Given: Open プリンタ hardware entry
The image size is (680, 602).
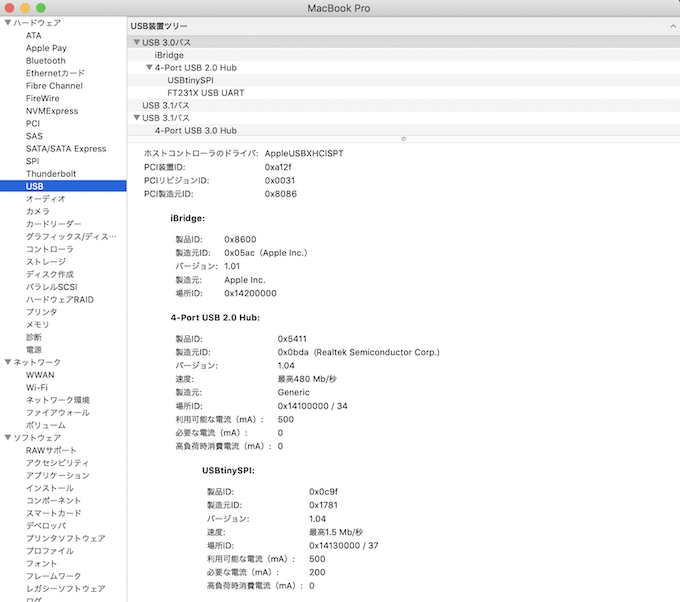Looking at the screenshot, I should pyautogui.click(x=42, y=312).
